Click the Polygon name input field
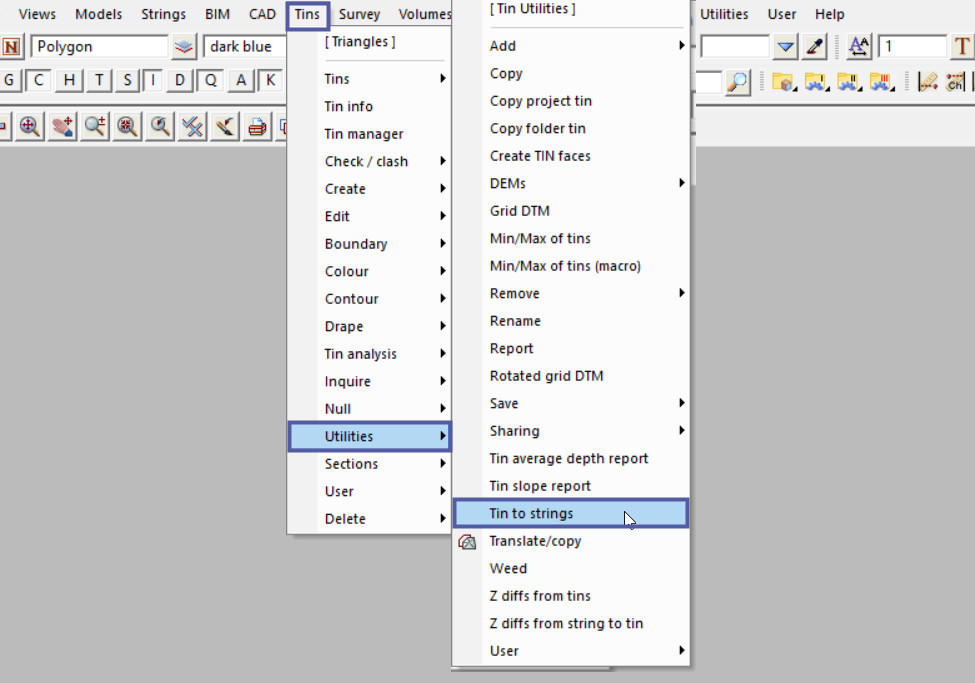Viewport: 975px width, 683px height. click(99, 47)
